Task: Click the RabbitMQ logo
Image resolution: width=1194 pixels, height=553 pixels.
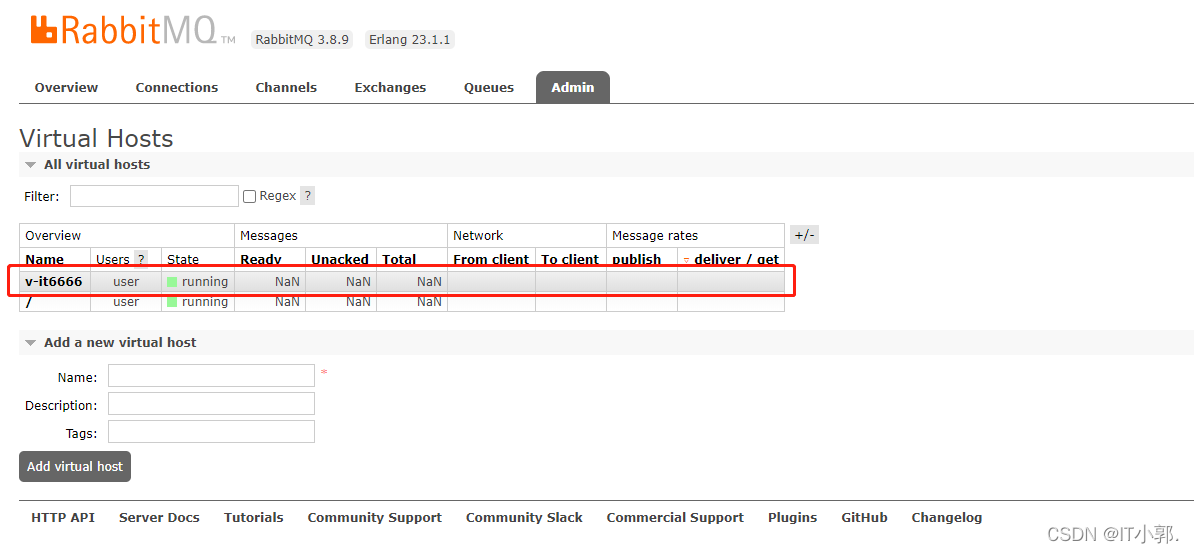Action: coord(133,30)
